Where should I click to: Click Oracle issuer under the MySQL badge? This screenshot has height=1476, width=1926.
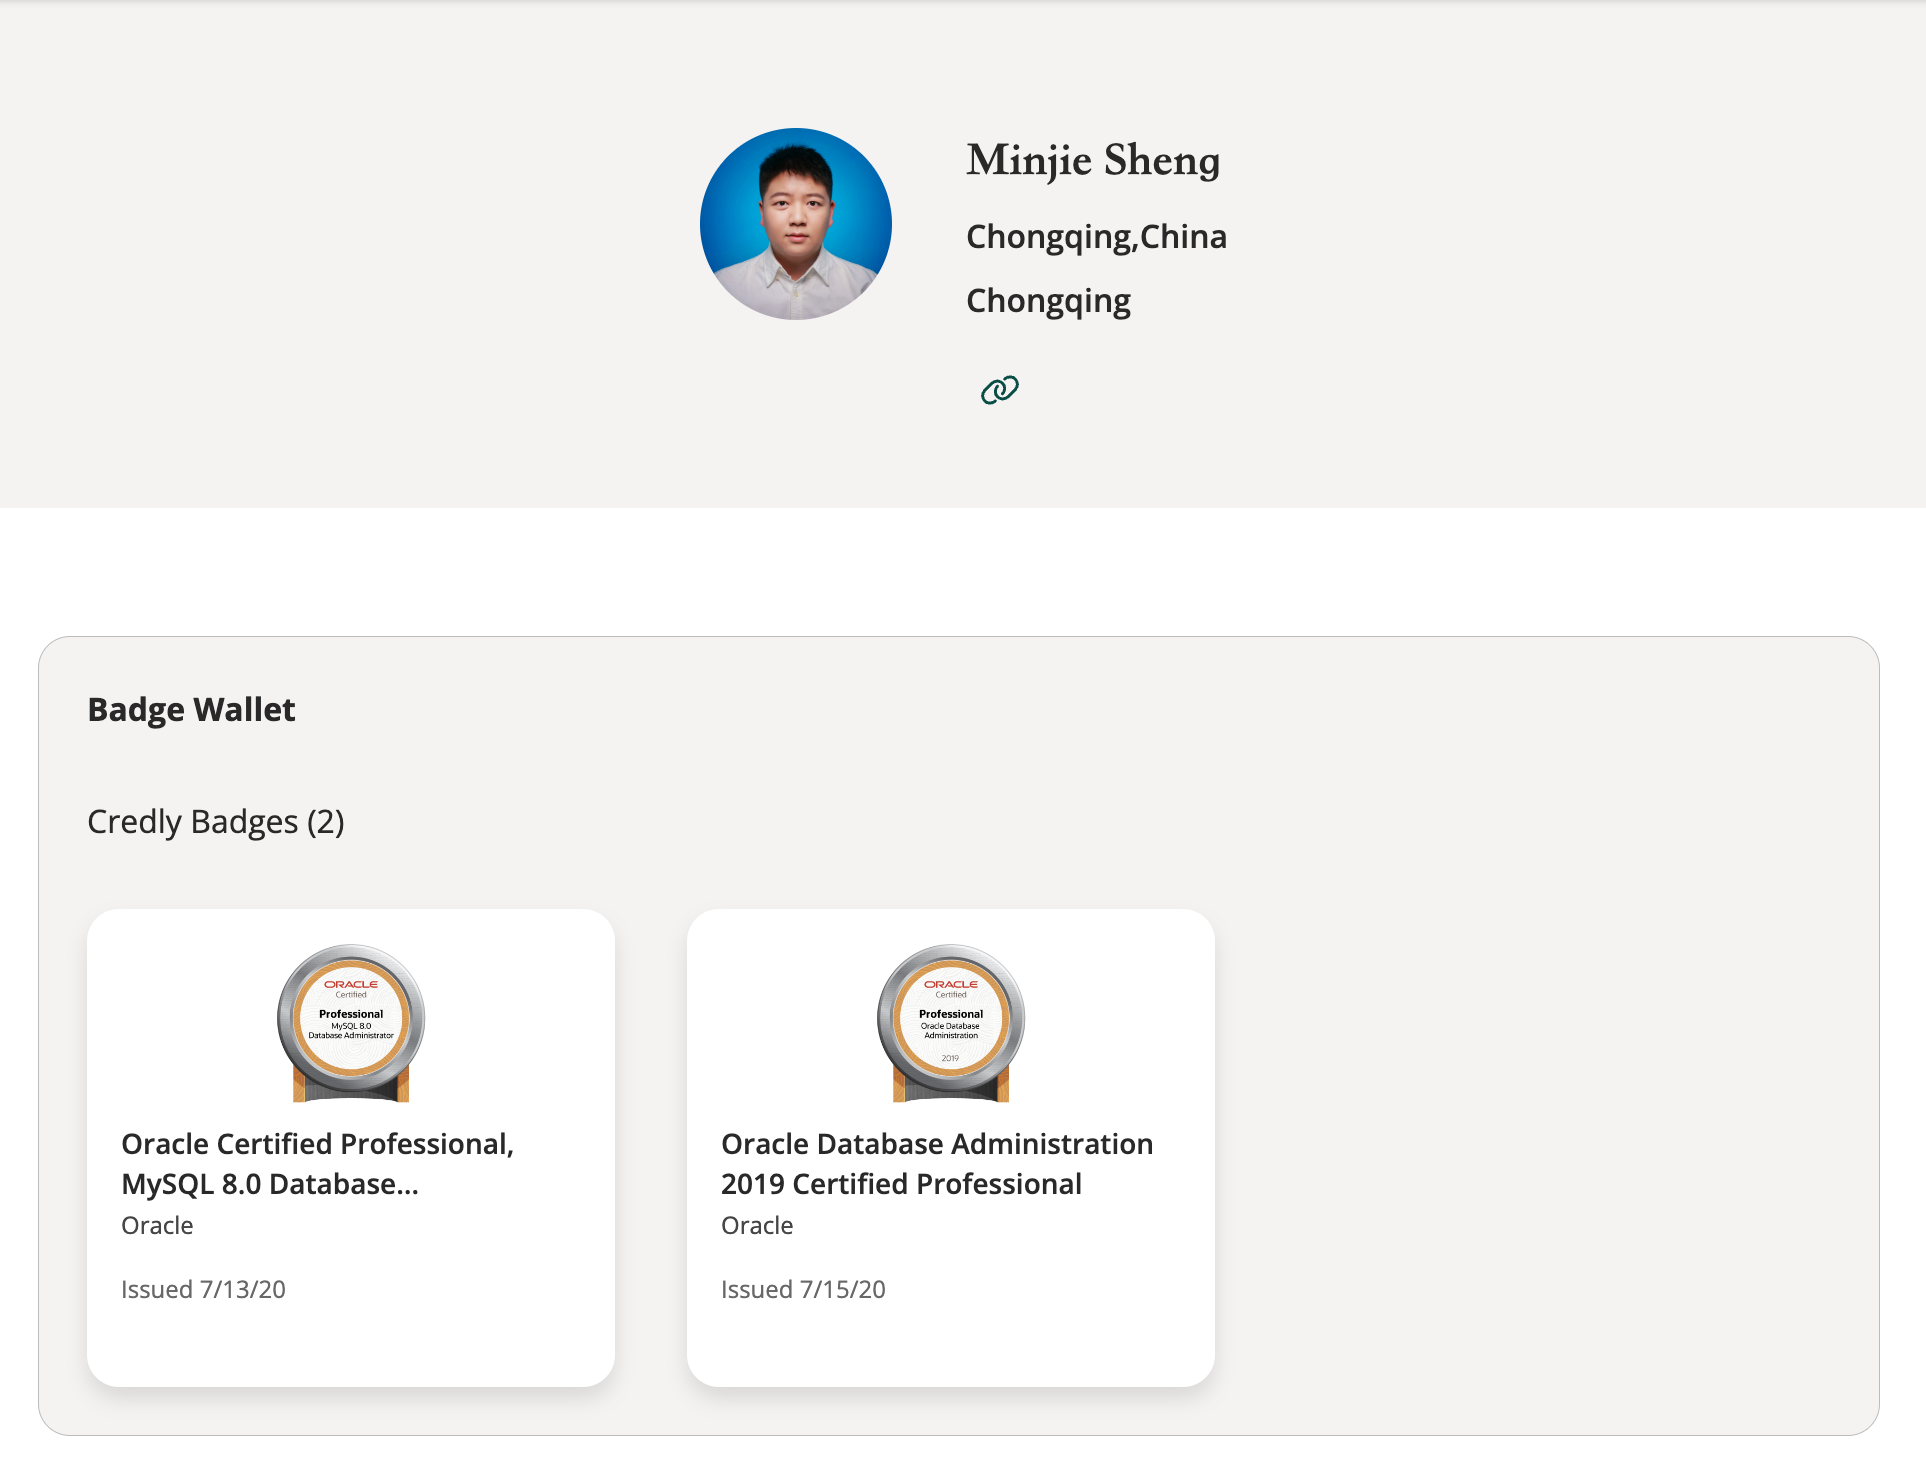click(157, 1225)
